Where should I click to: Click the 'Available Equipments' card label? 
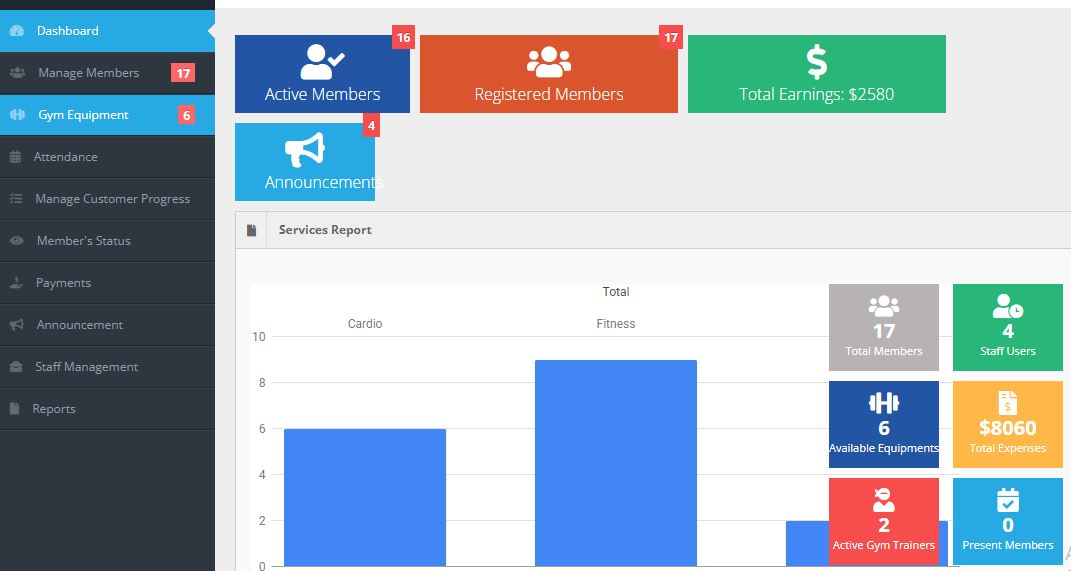[884, 448]
